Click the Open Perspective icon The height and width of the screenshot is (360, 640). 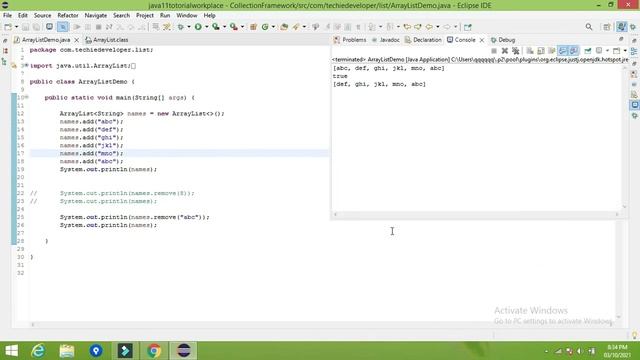(x=607, y=27)
